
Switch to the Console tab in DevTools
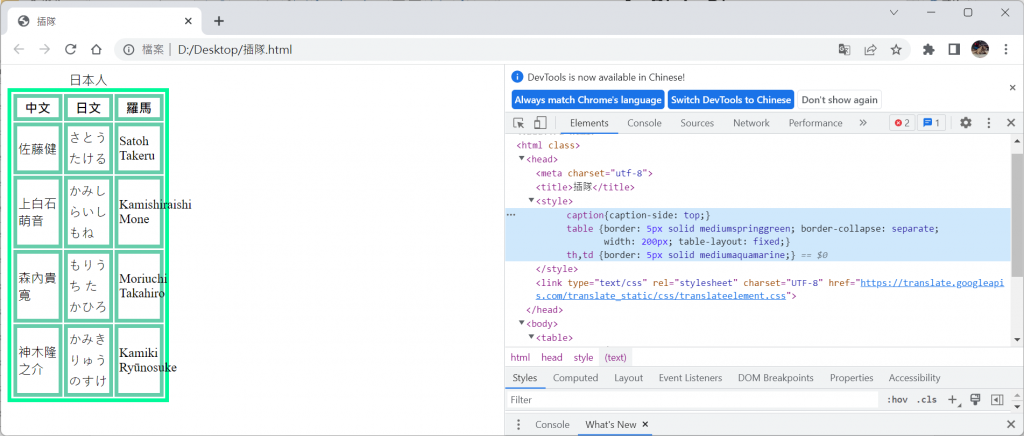[x=645, y=123]
